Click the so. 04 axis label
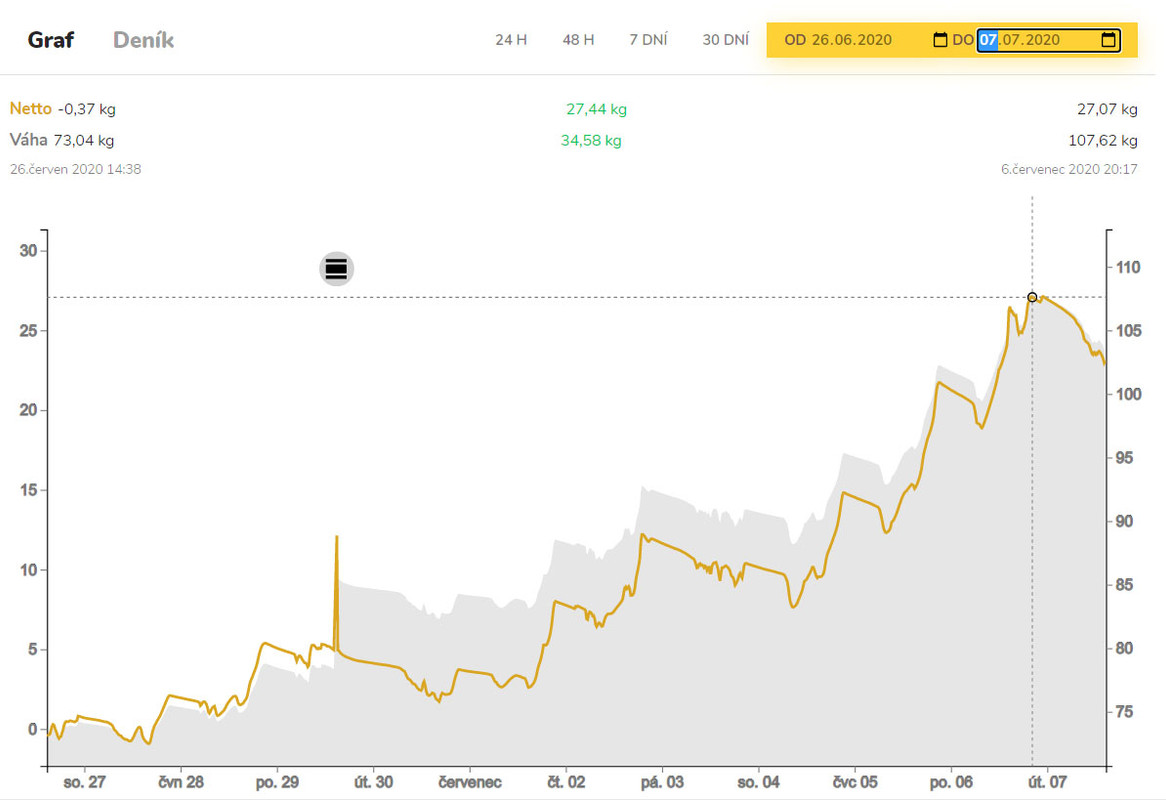The image size is (1166, 800). click(758, 782)
